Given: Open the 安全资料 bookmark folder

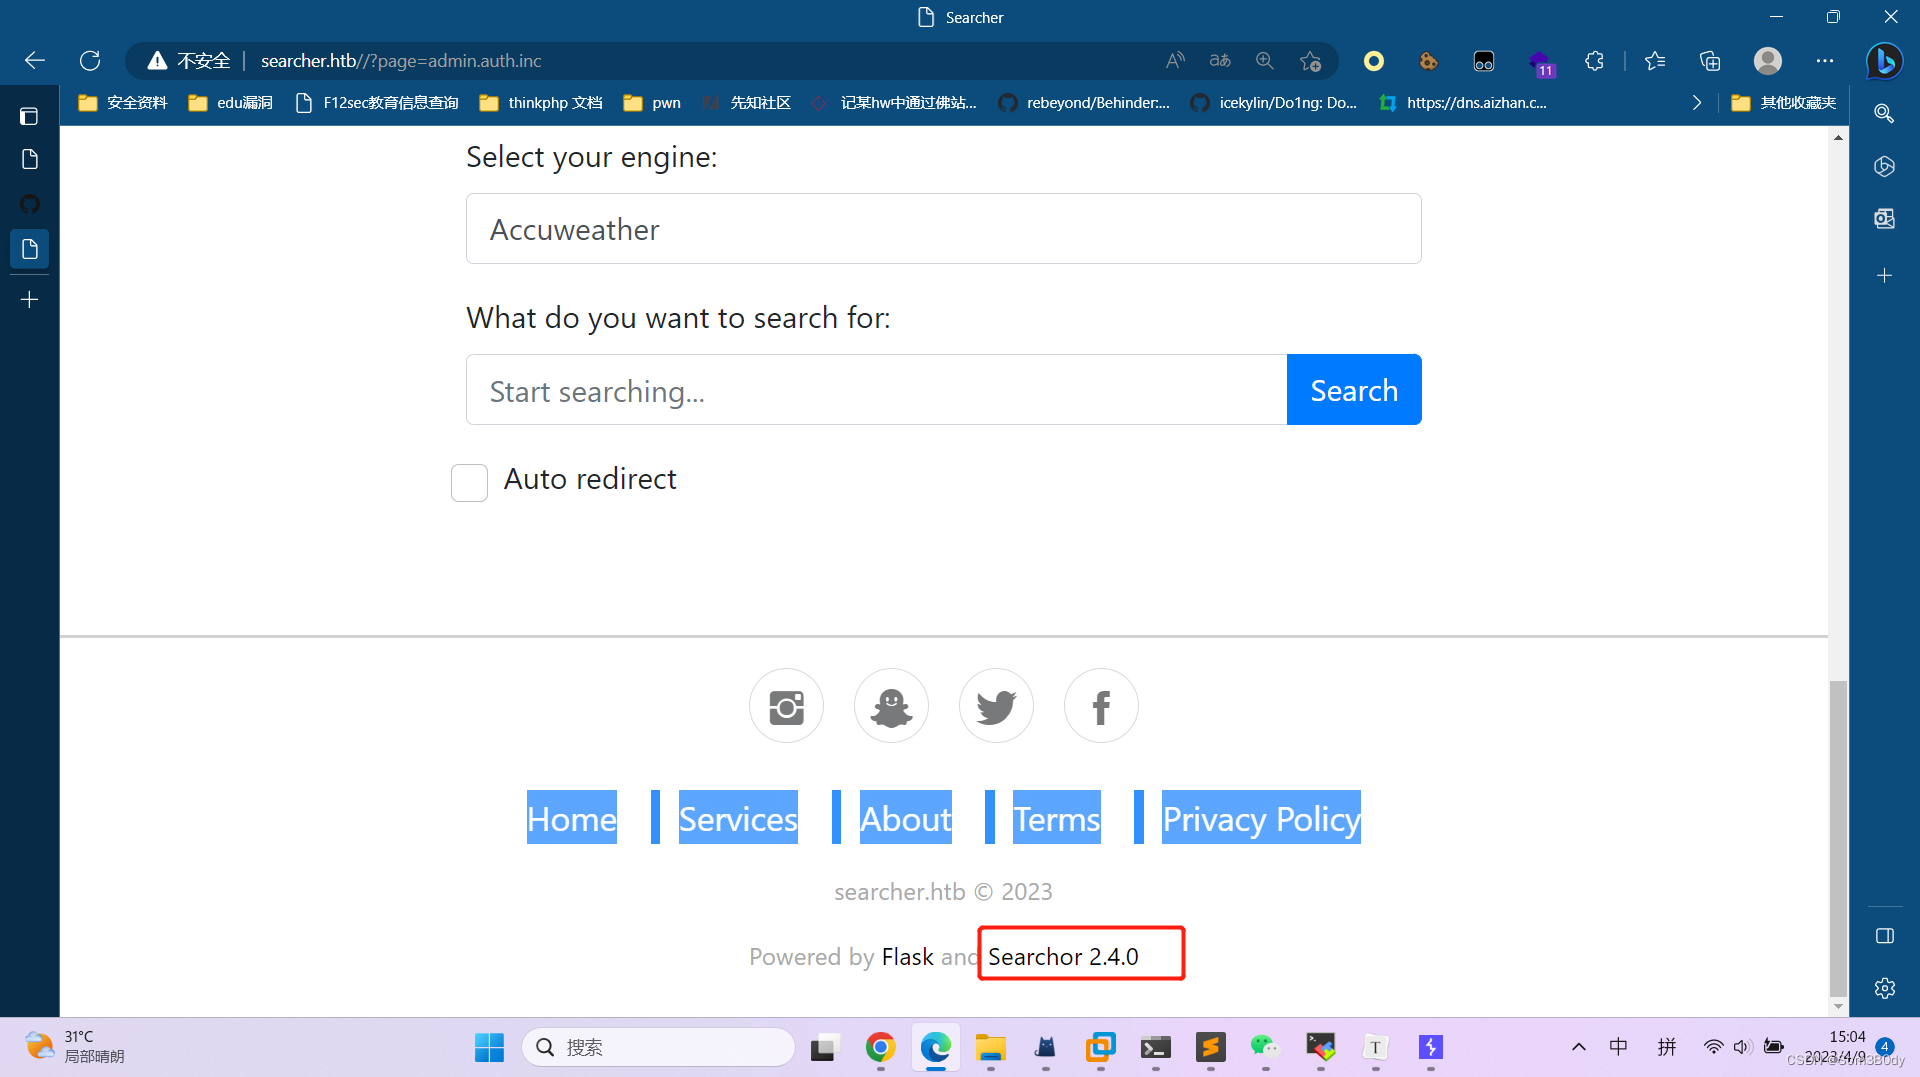Looking at the screenshot, I should click(123, 103).
